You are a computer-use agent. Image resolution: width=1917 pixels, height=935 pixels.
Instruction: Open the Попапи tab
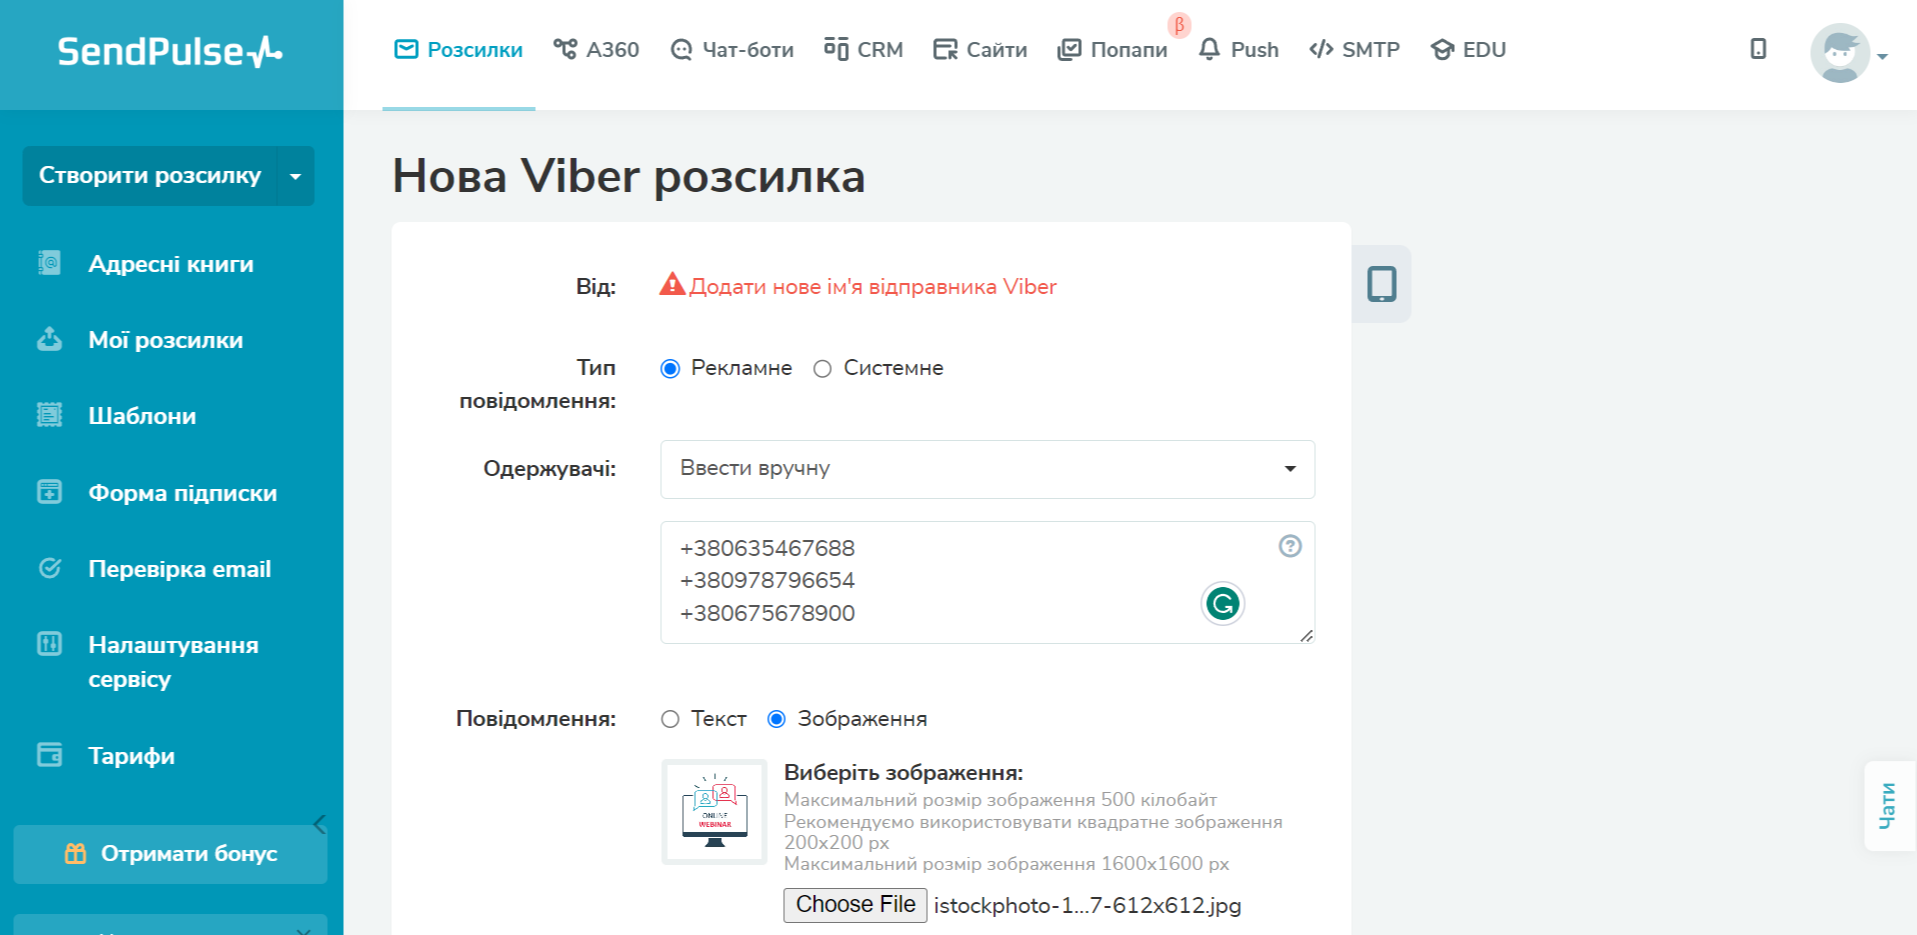pyautogui.click(x=1112, y=50)
